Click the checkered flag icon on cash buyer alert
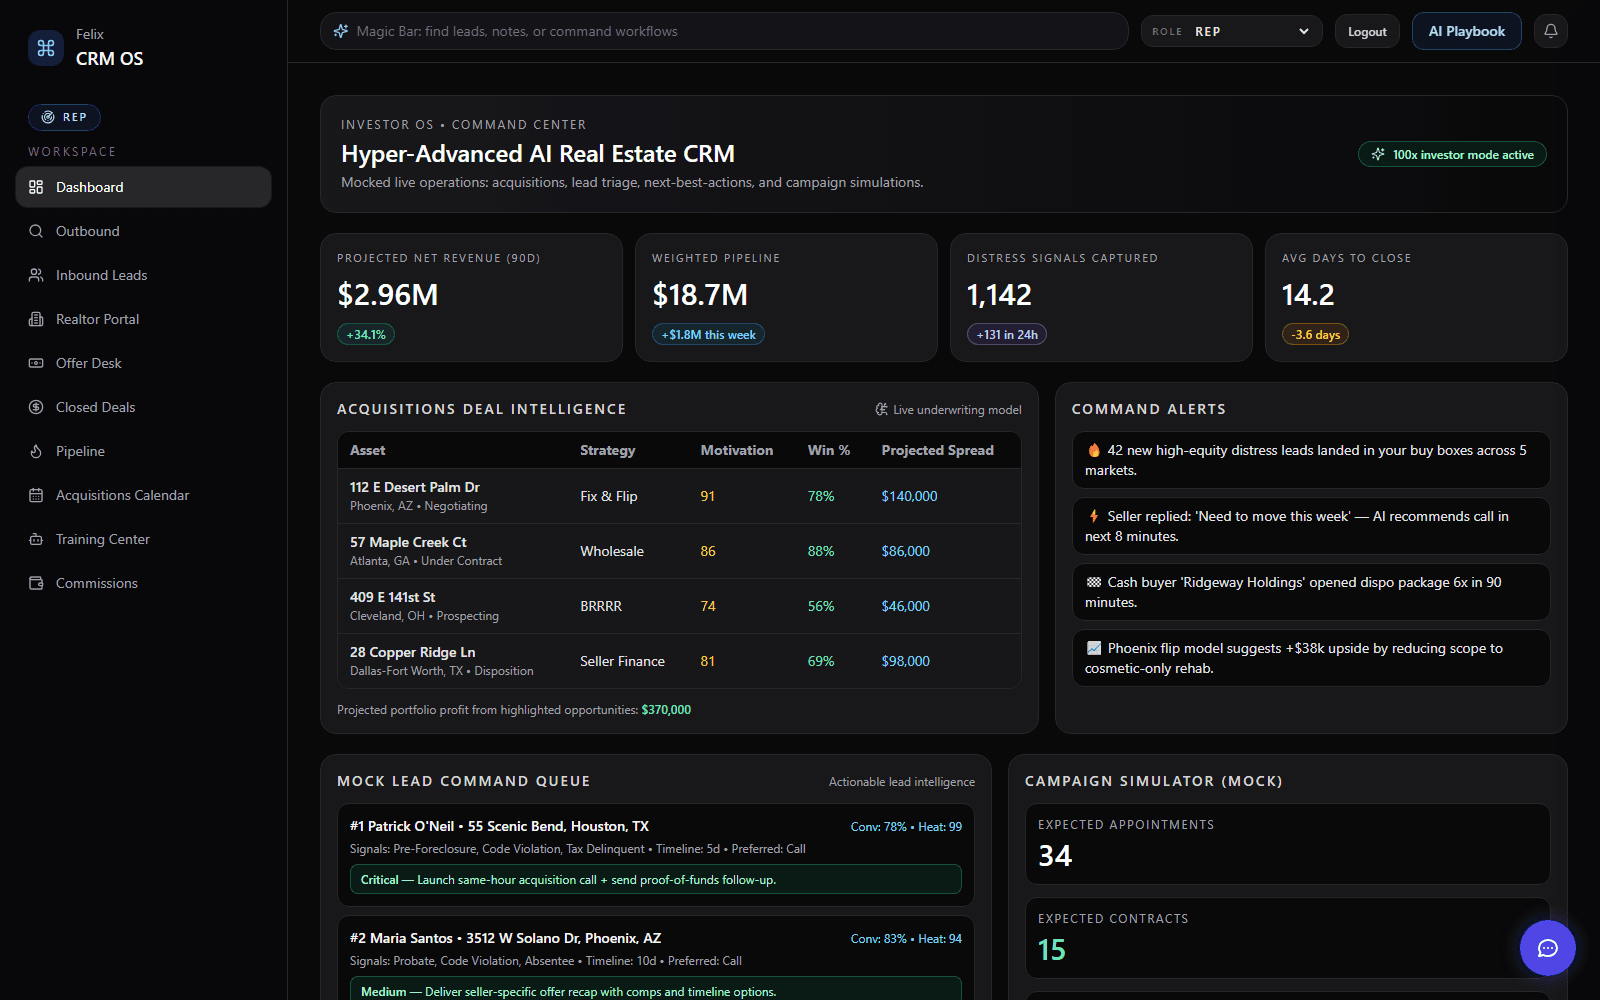The width and height of the screenshot is (1600, 1000). tap(1094, 582)
